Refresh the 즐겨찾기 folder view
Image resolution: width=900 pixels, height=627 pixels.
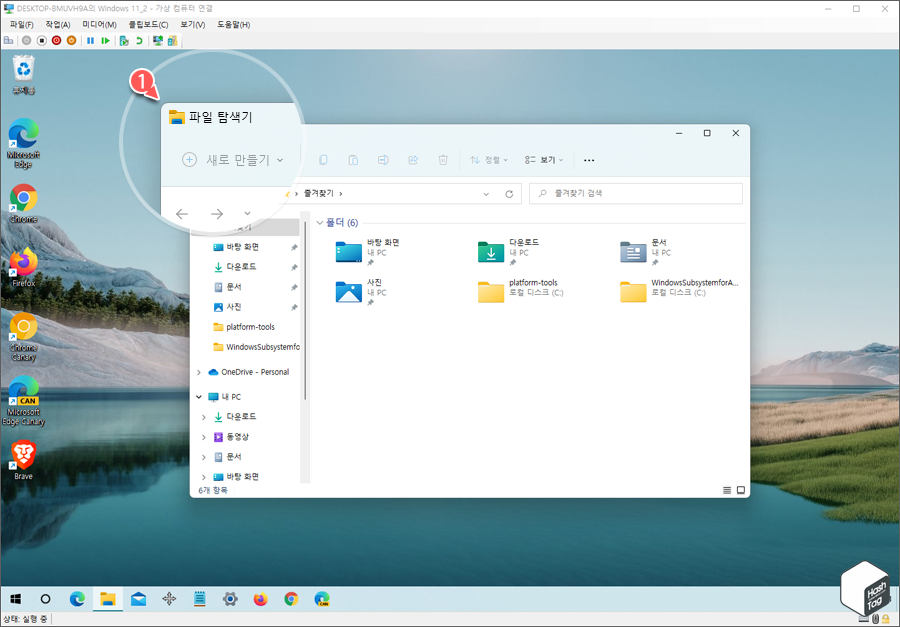[509, 194]
